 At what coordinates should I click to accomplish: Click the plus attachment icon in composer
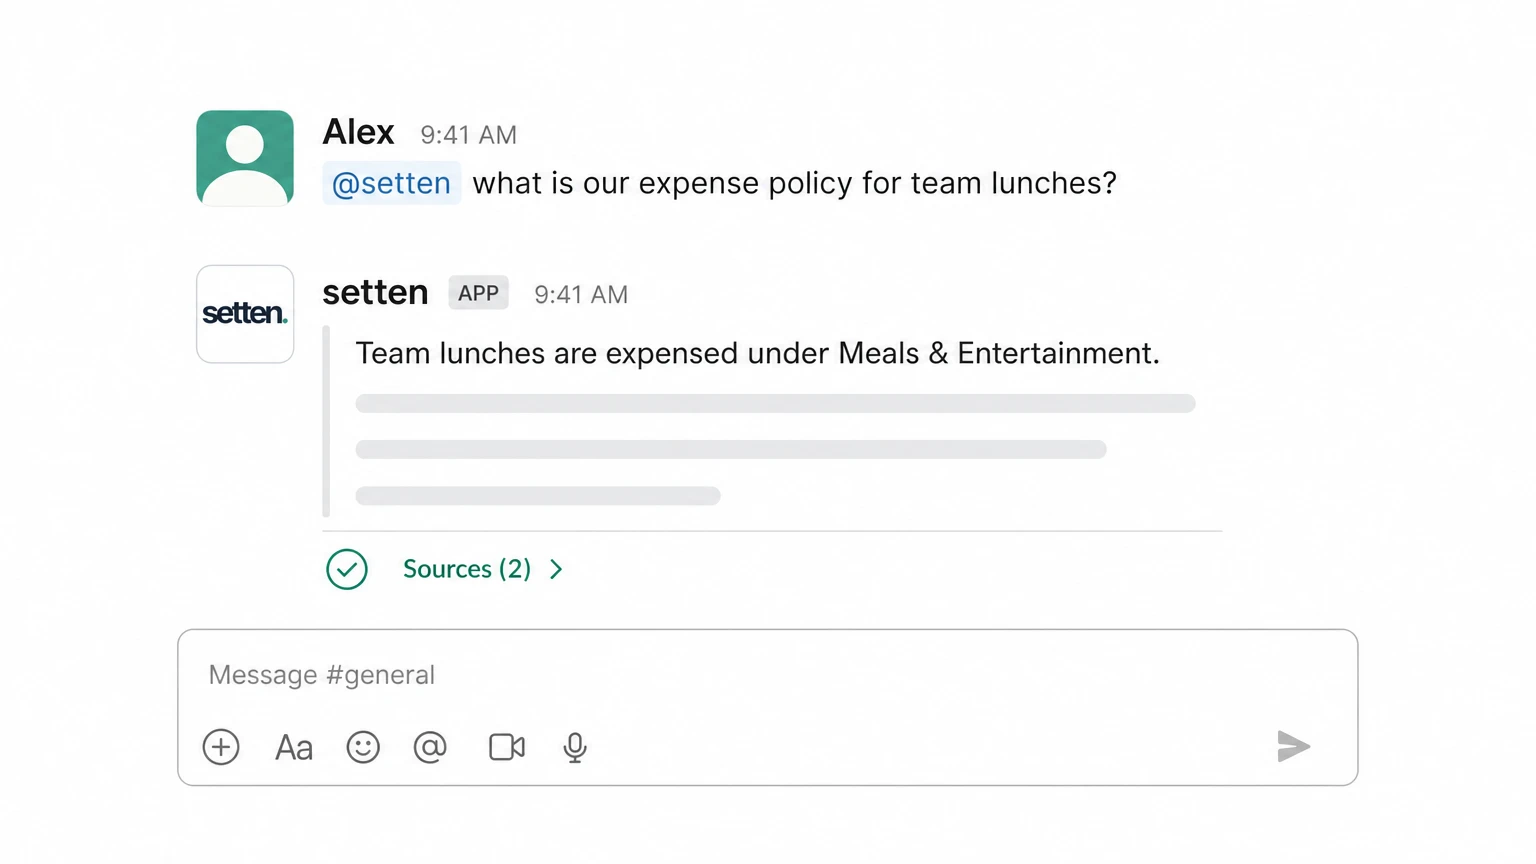point(221,747)
